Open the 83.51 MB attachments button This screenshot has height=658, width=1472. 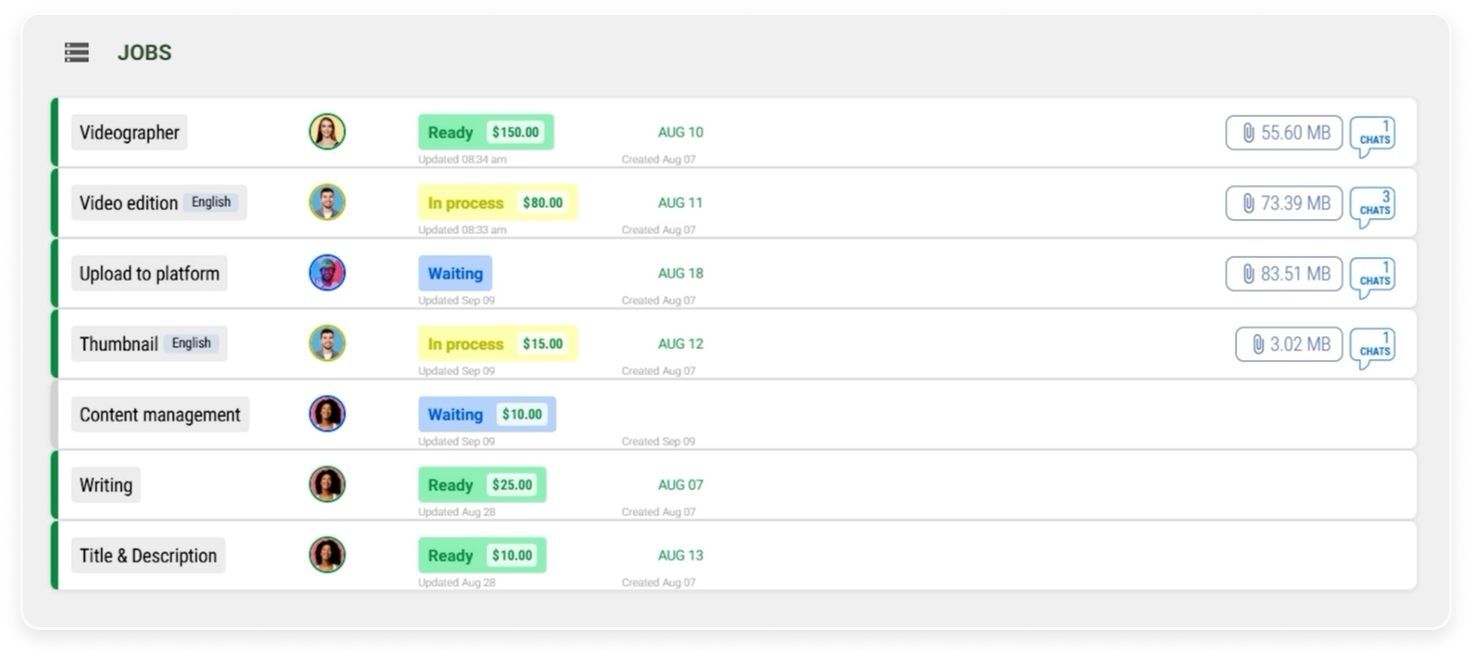click(1284, 274)
